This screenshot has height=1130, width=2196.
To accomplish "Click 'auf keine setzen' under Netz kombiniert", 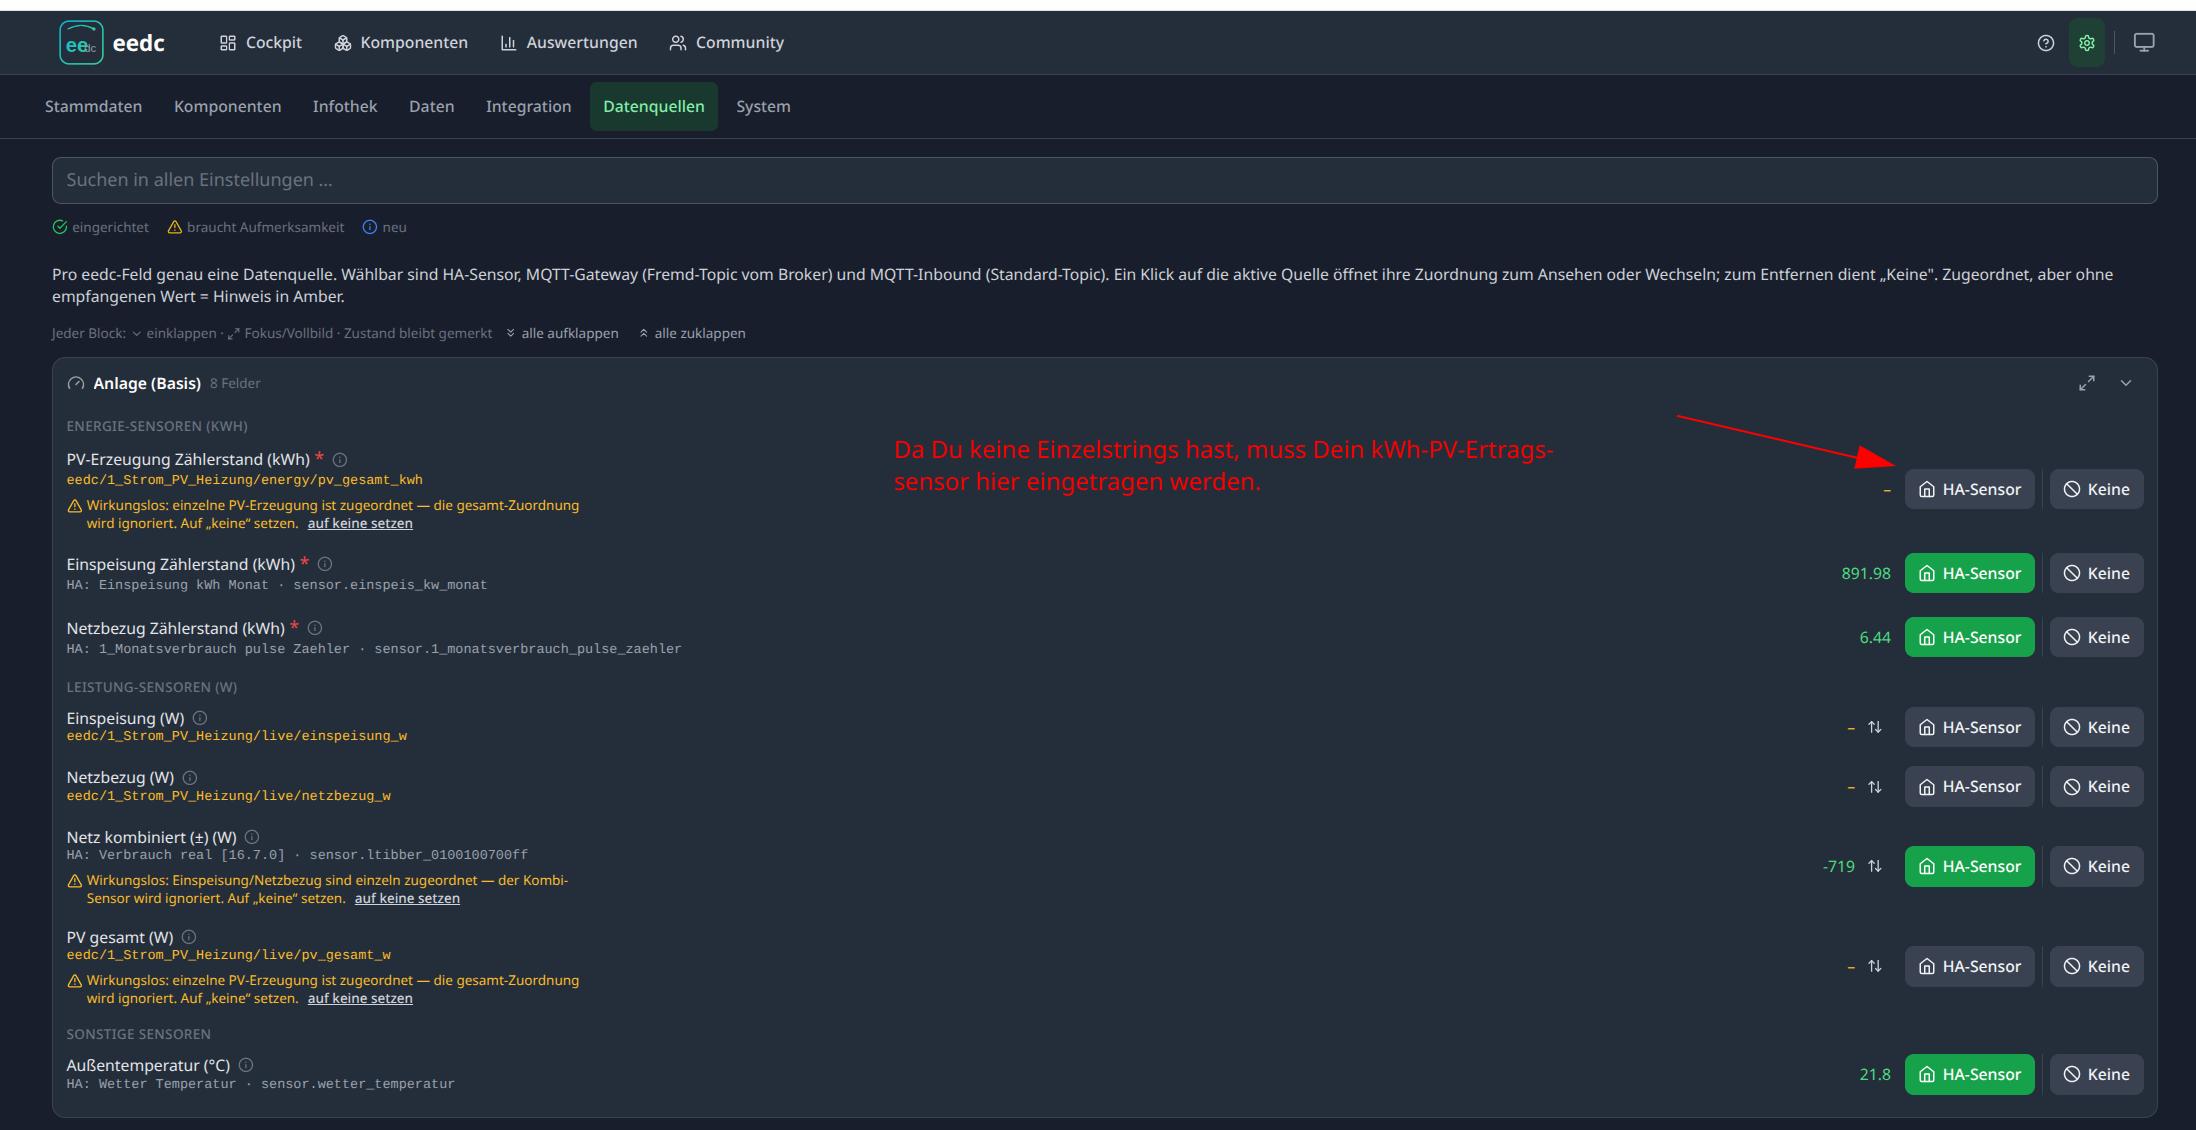I will (x=407, y=898).
